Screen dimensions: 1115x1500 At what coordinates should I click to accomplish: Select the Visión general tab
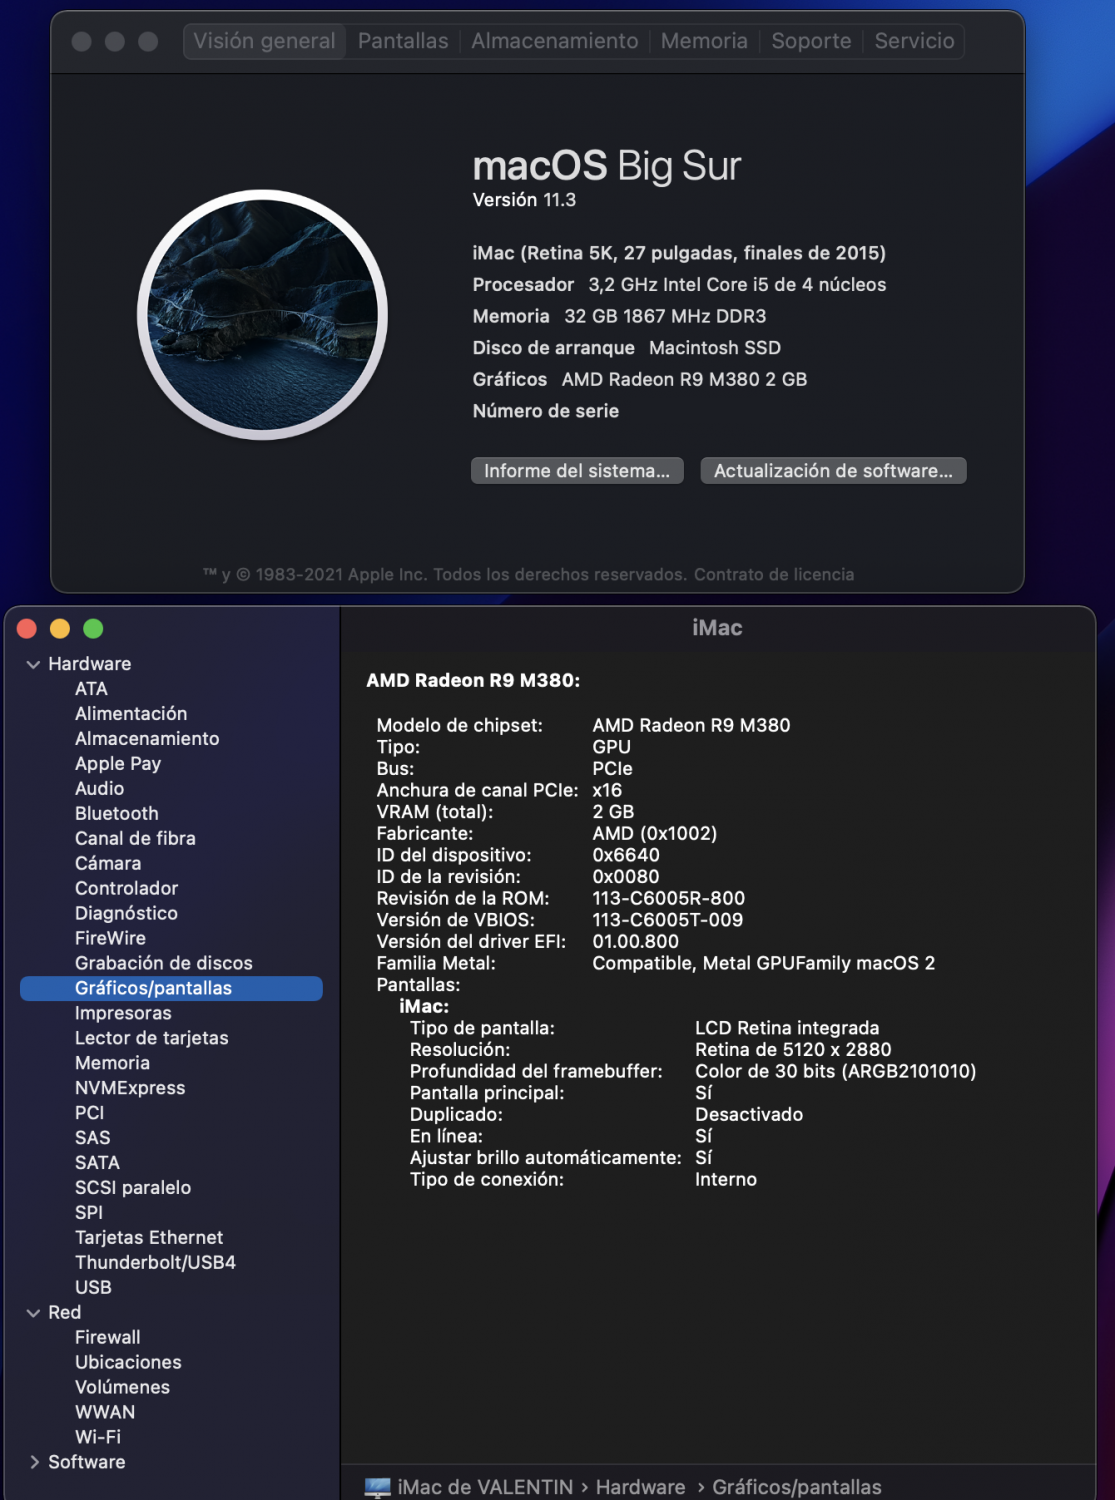coord(264,41)
